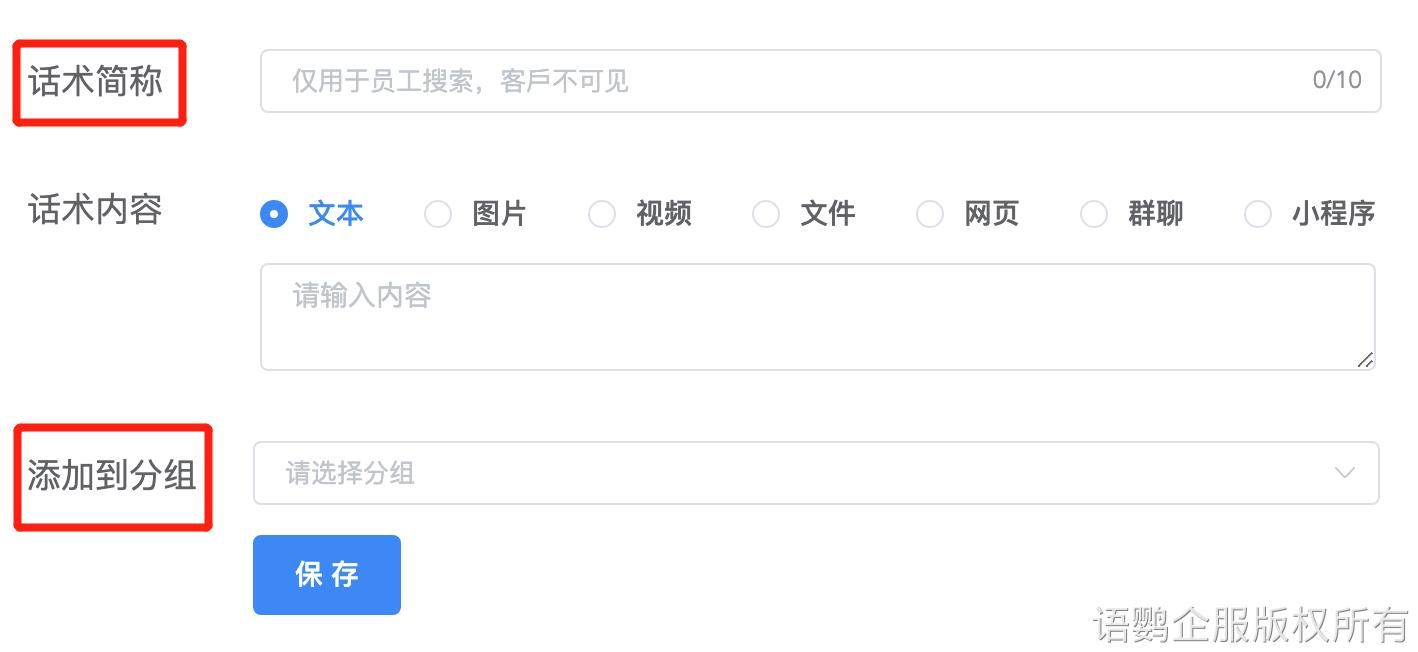Click the 话术简称 text input field
Screen dimensions: 1418x652
click(780, 81)
